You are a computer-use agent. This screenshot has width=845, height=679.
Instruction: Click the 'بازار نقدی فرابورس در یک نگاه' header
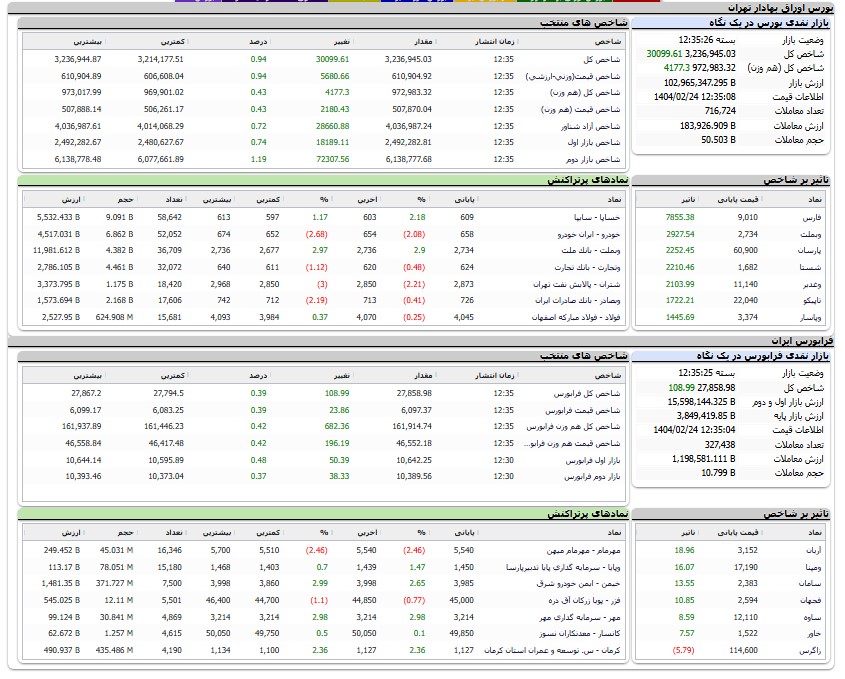763,356
